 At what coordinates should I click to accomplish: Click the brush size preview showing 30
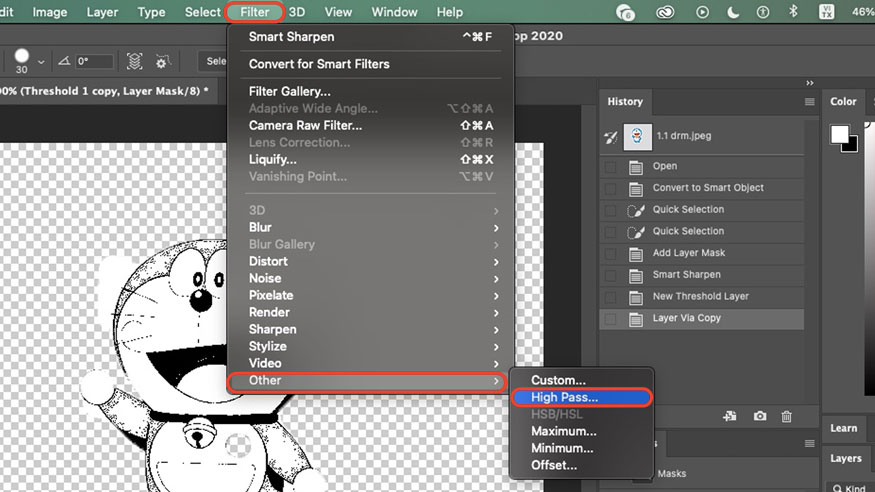21,61
